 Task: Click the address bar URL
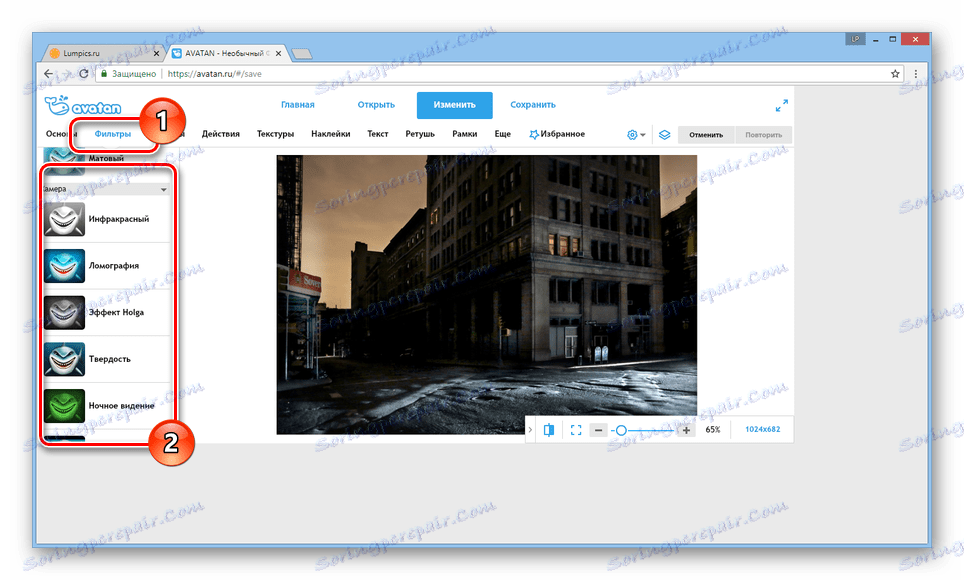(x=215, y=74)
